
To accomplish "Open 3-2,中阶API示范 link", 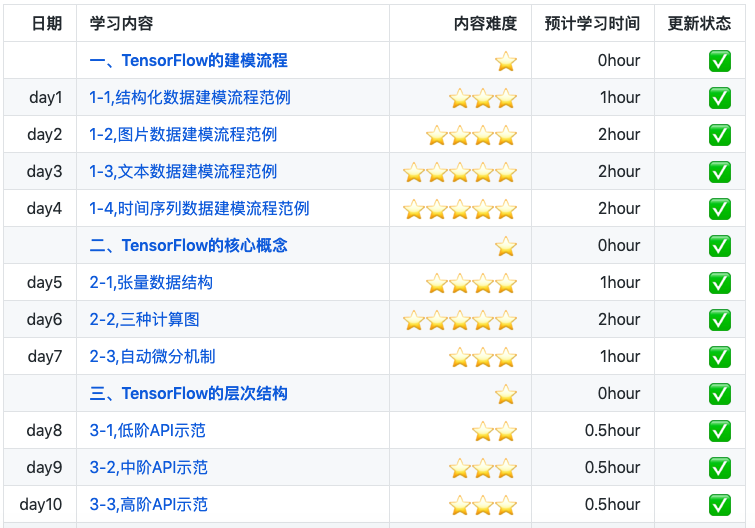I will 148,468.
